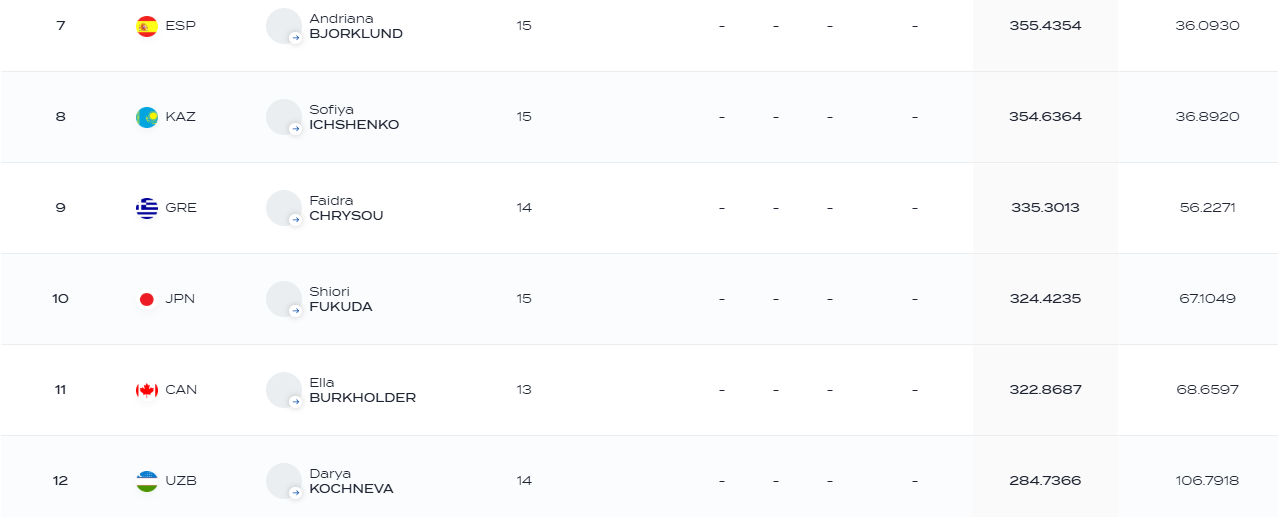Click the Greece flag icon
Screen dimensions: 1278x517
point(147,208)
